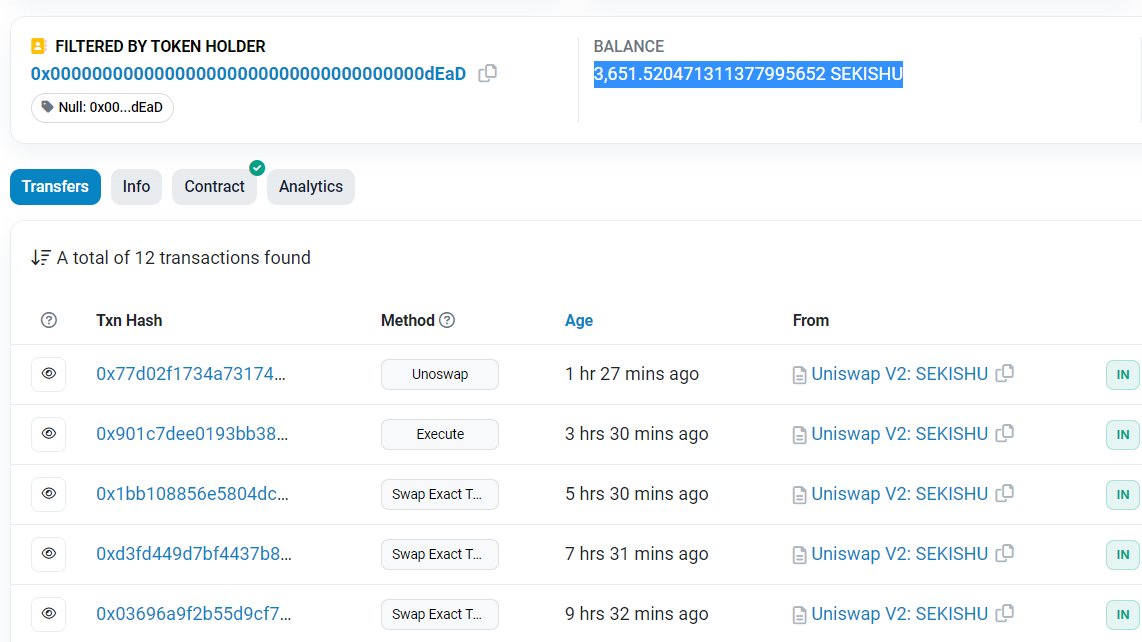Preview transaction 0x77d02f1734a73174 with eye icon
Image resolution: width=1142 pixels, height=642 pixels.
[x=49, y=374]
